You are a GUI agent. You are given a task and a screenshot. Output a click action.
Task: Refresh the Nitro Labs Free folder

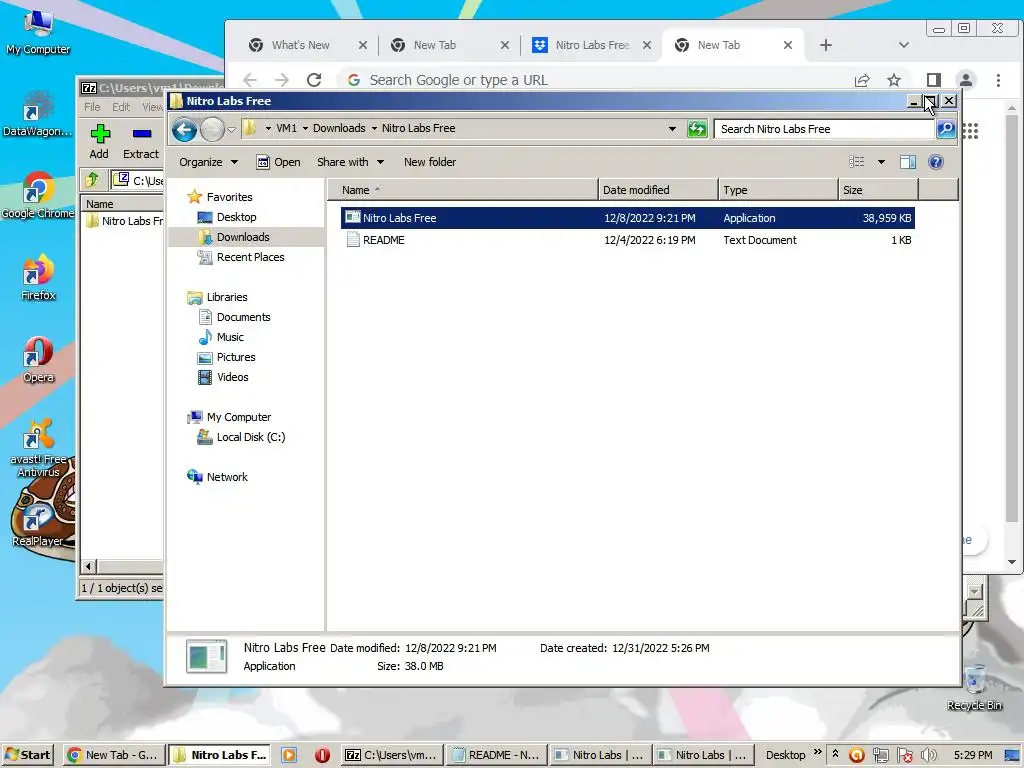(697, 129)
